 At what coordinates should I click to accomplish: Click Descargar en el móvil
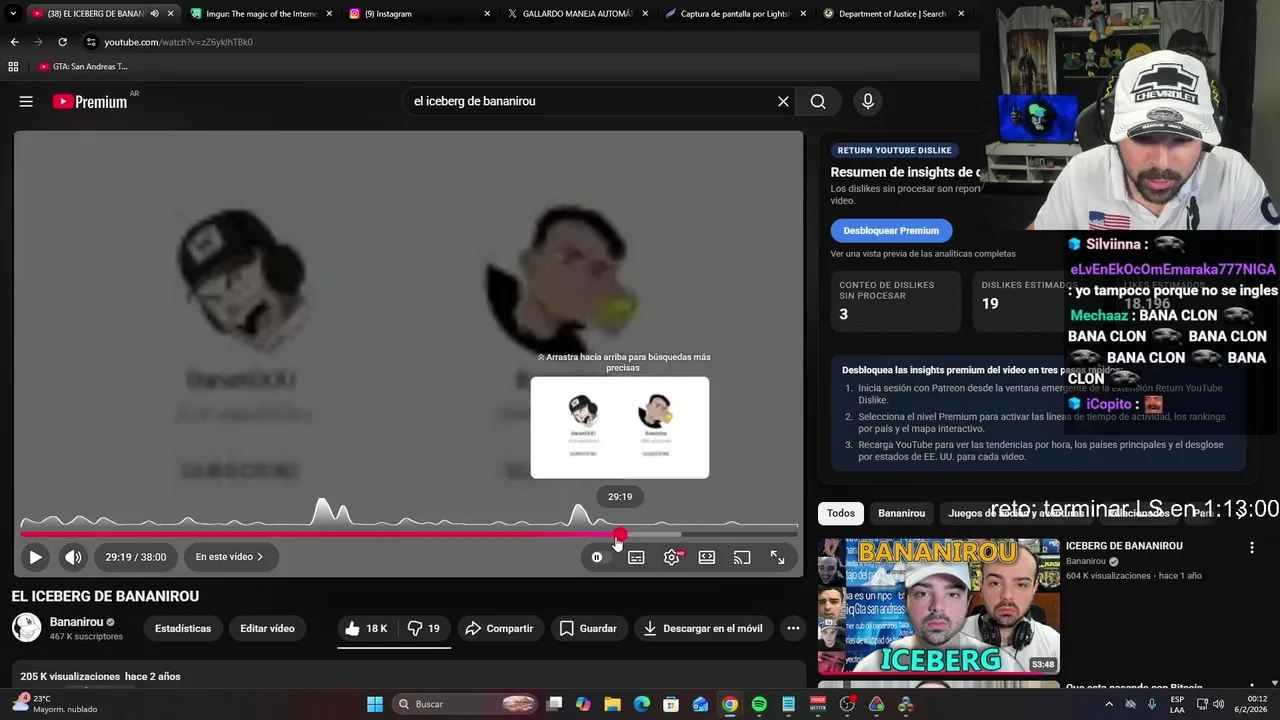click(x=703, y=628)
